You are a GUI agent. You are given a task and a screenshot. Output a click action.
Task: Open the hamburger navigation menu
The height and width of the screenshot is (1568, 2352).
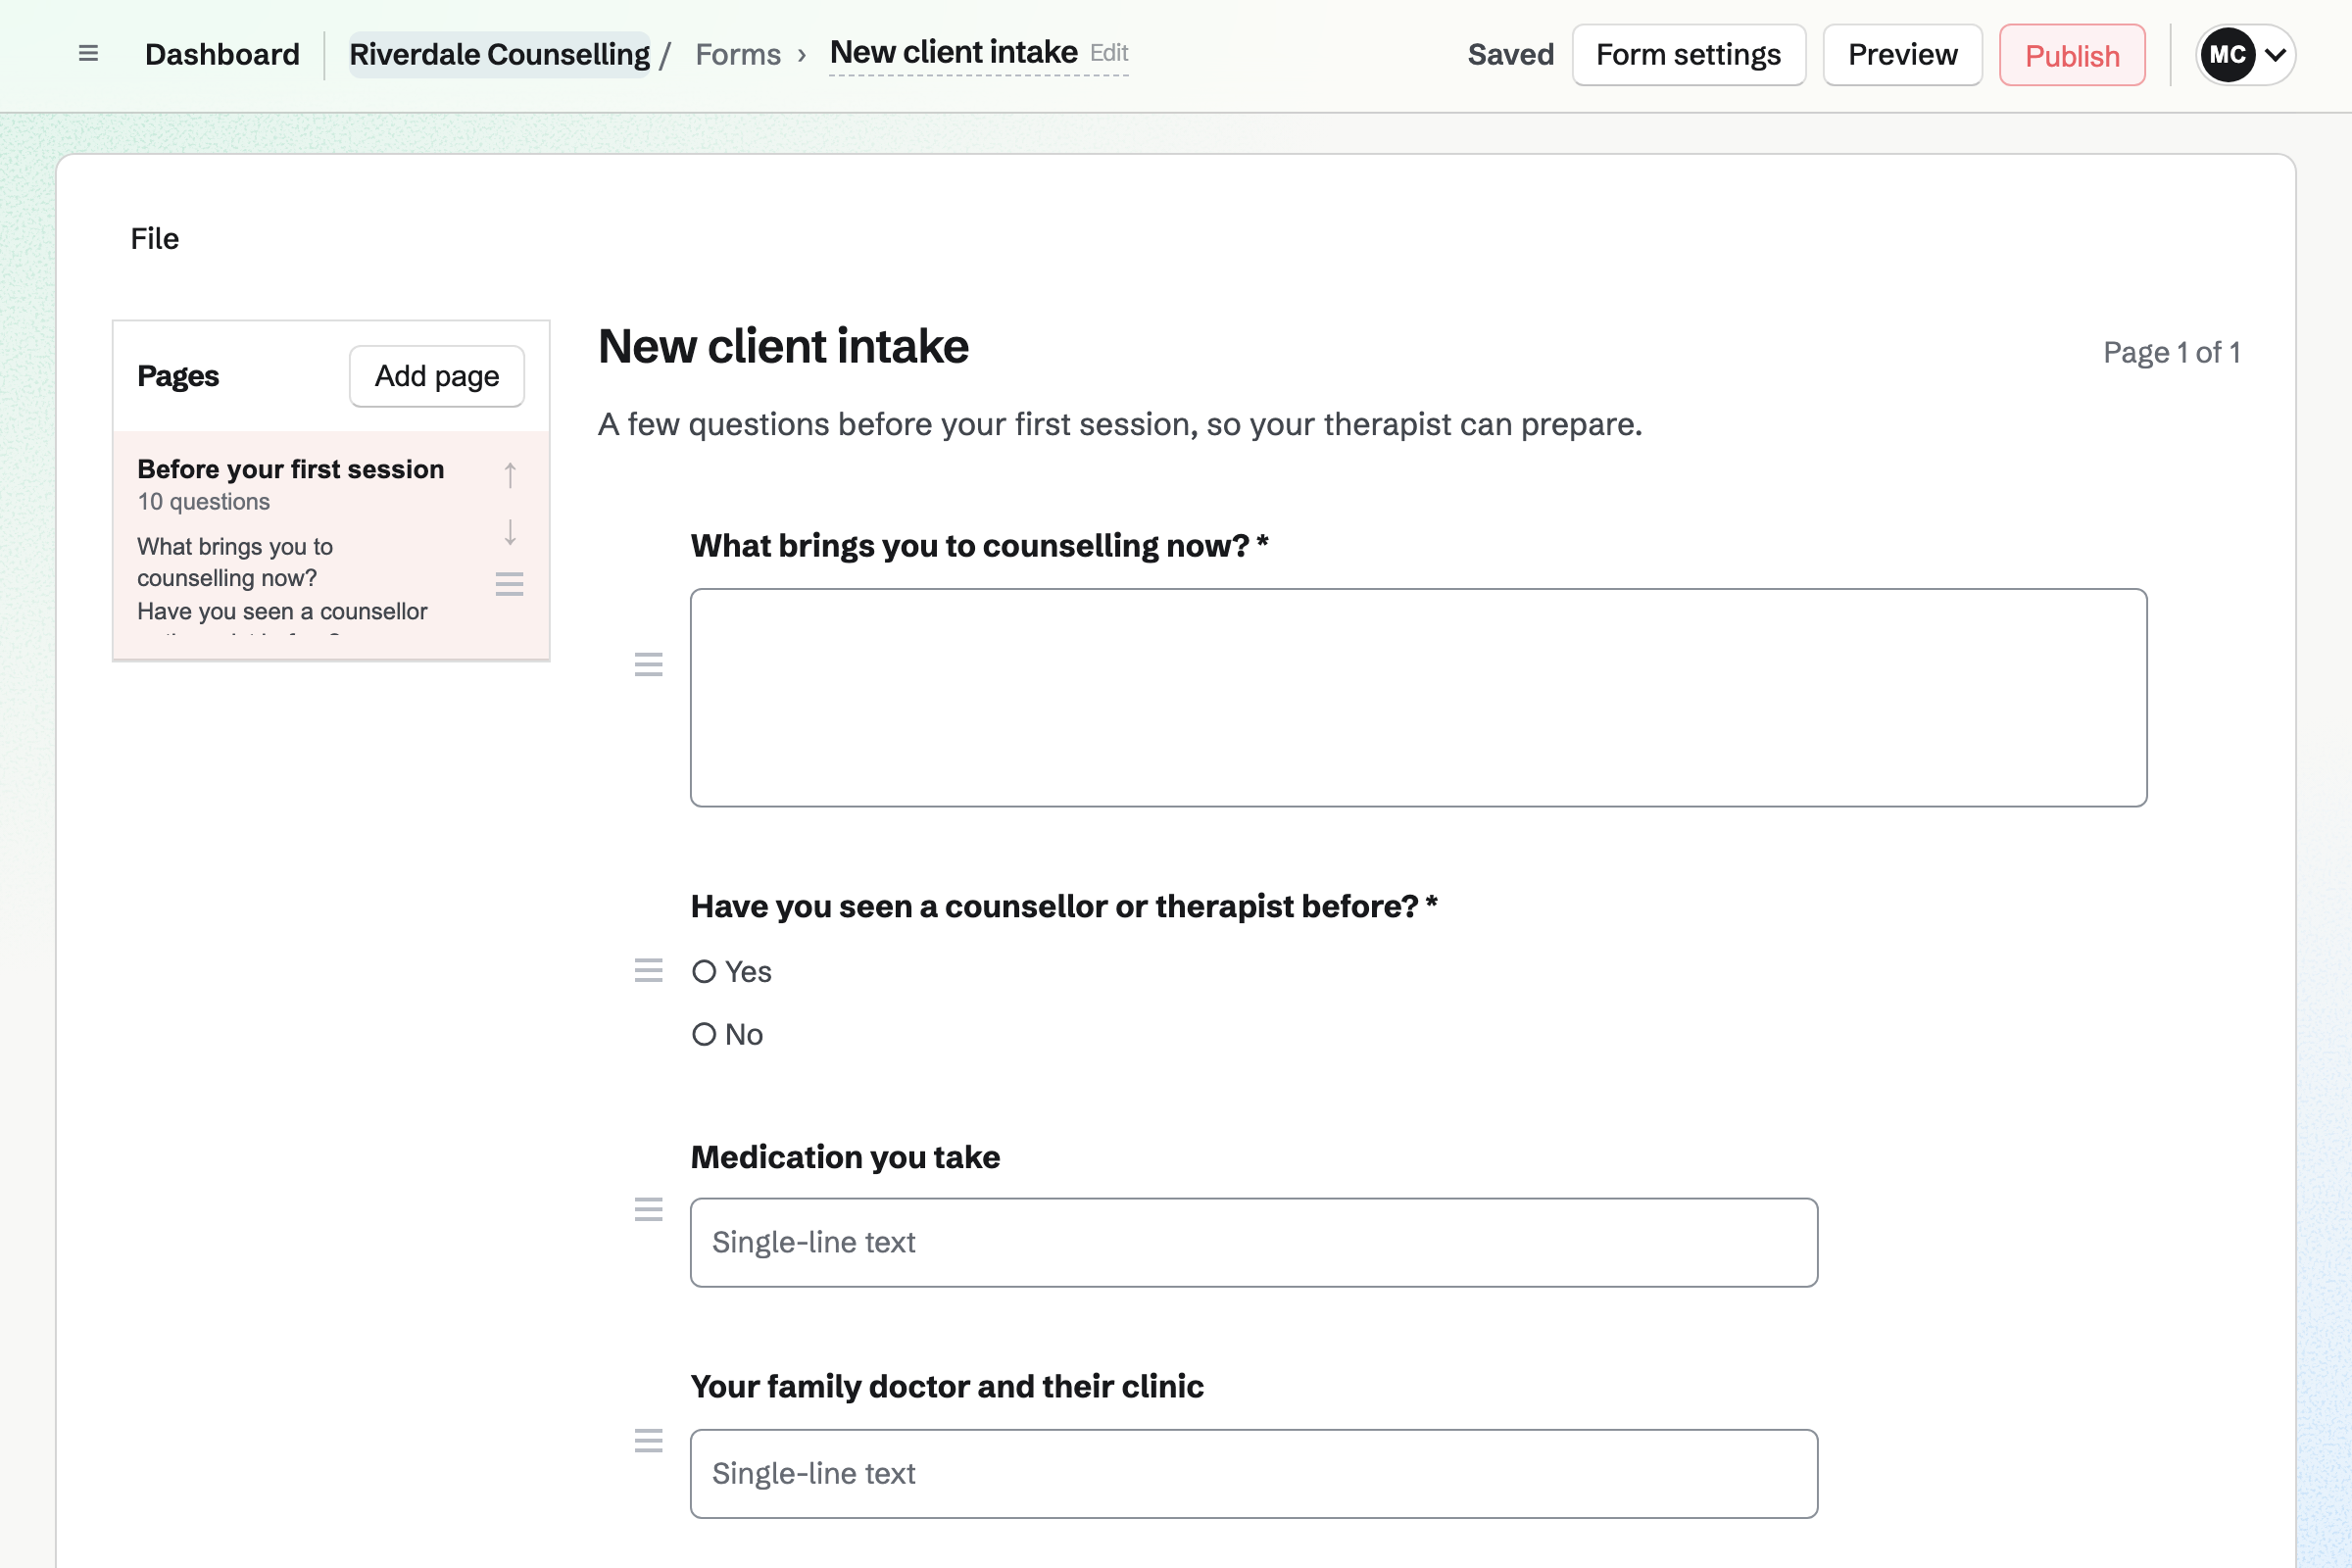pos(88,54)
